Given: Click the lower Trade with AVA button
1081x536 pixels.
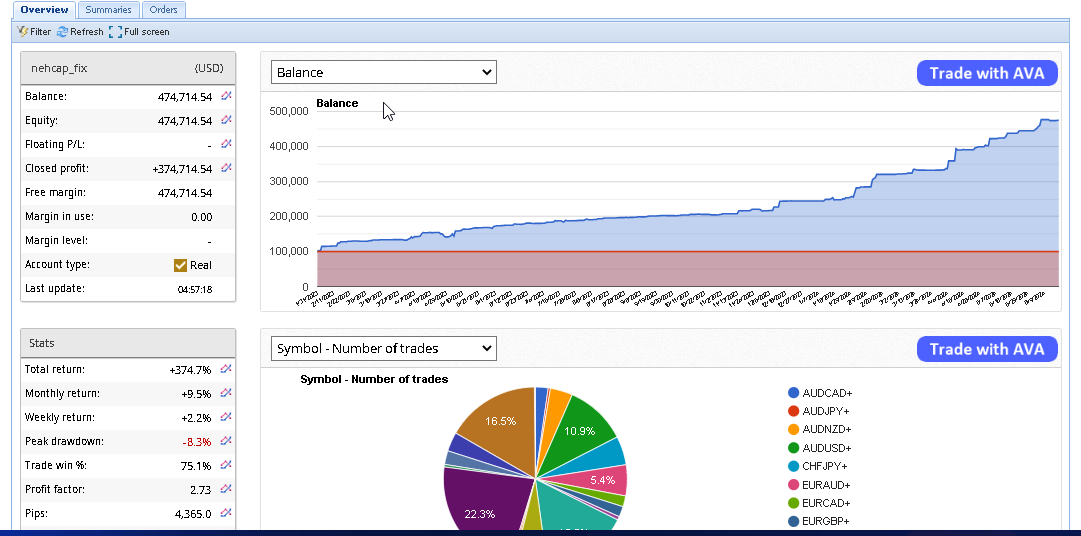Looking at the screenshot, I should [x=986, y=349].
